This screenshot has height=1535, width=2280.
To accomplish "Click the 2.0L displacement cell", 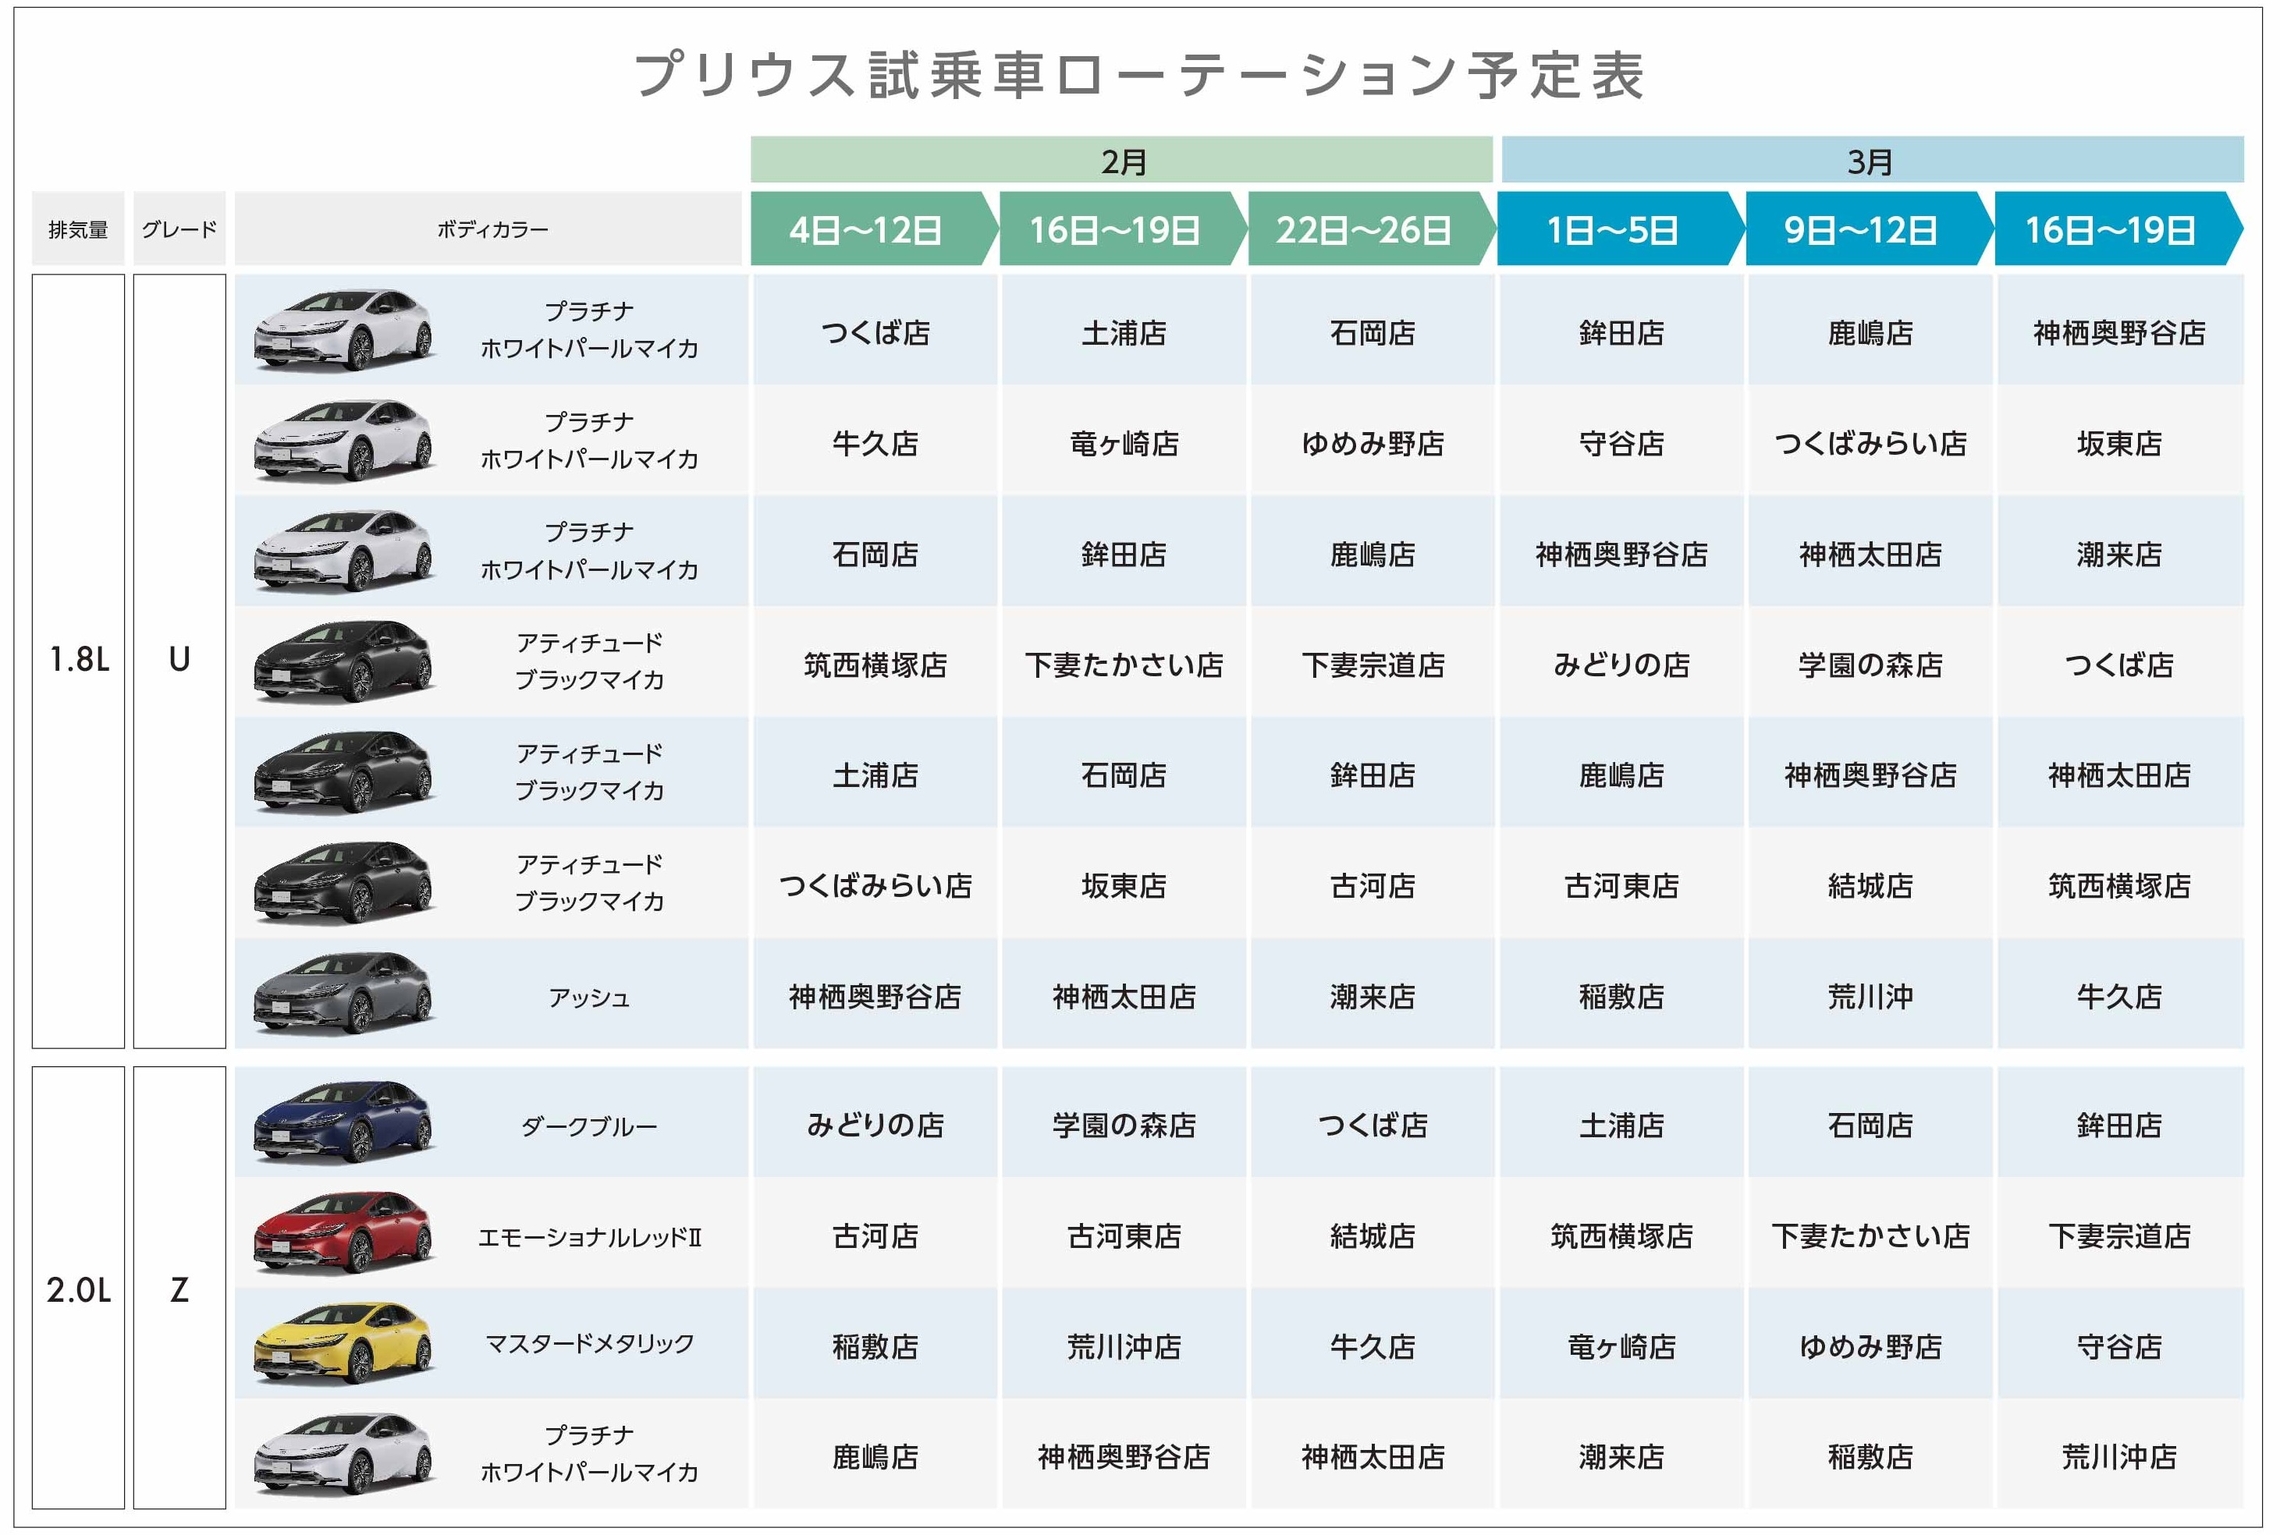I will tap(78, 1288).
